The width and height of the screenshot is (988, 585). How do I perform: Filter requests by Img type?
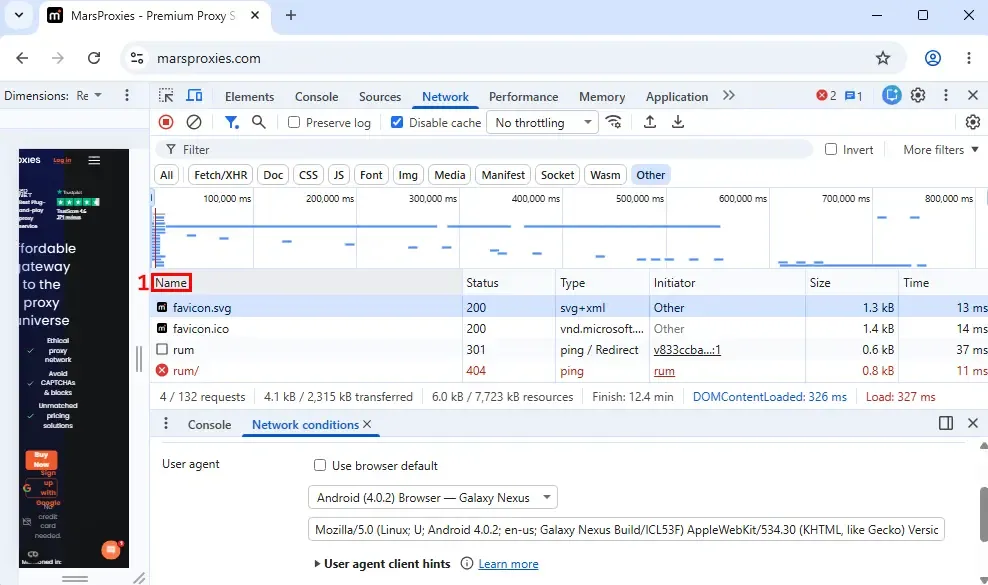408,175
